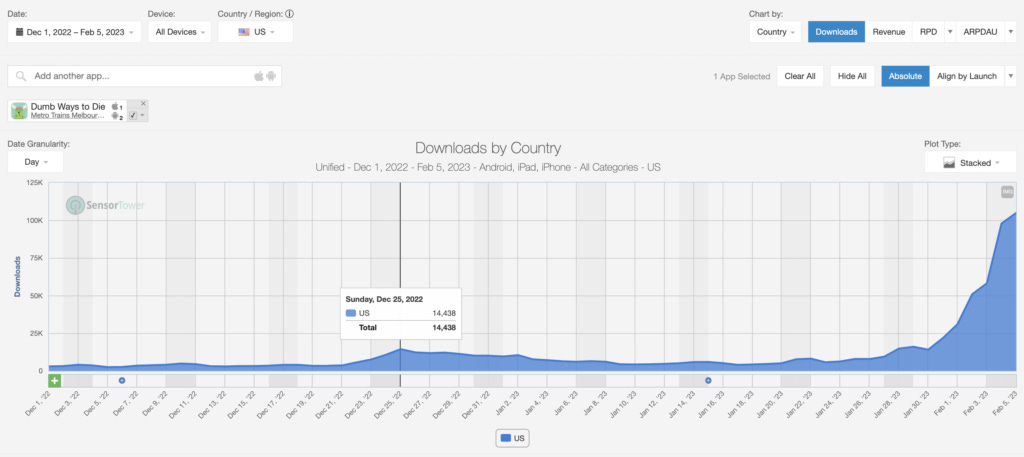Click the 50K y-axis label
Viewport: 1024px width, 457px height.
(35, 296)
